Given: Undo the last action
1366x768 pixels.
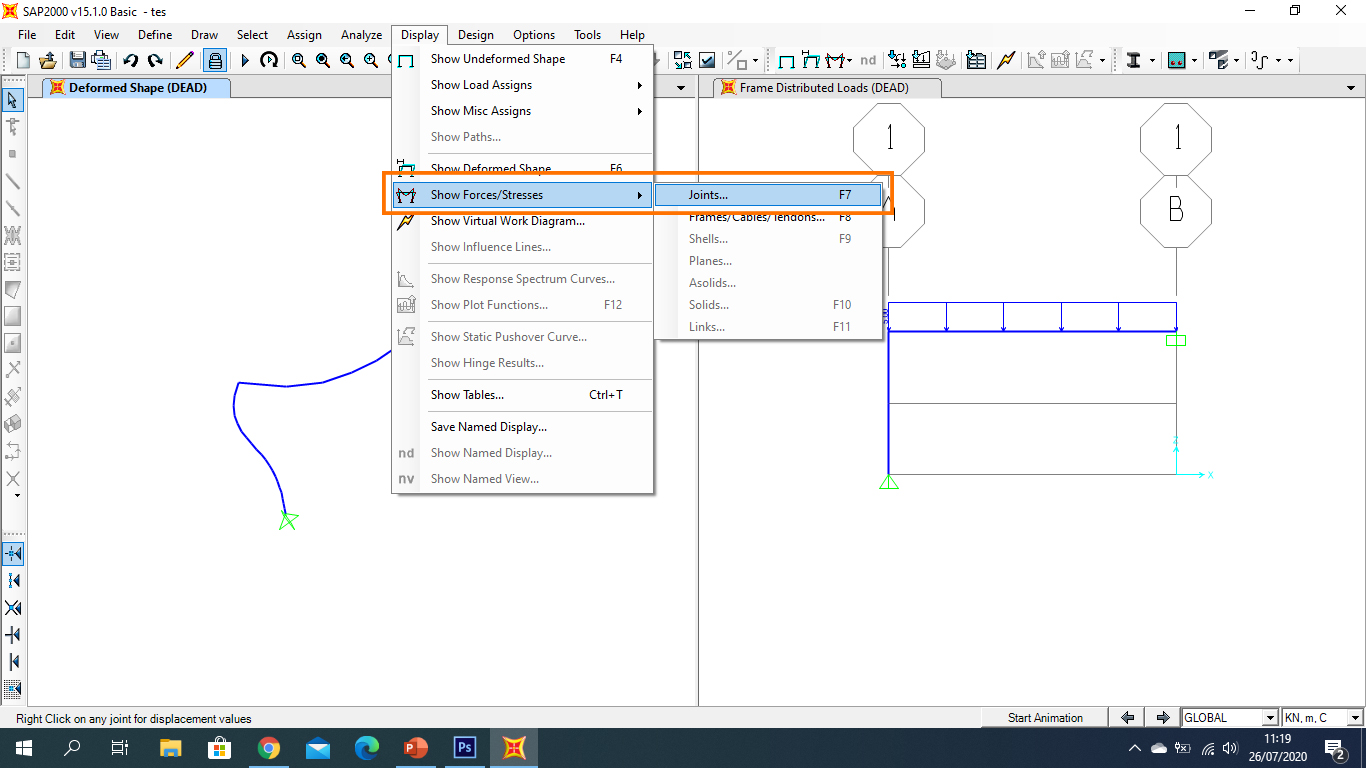Looking at the screenshot, I should click(130, 60).
